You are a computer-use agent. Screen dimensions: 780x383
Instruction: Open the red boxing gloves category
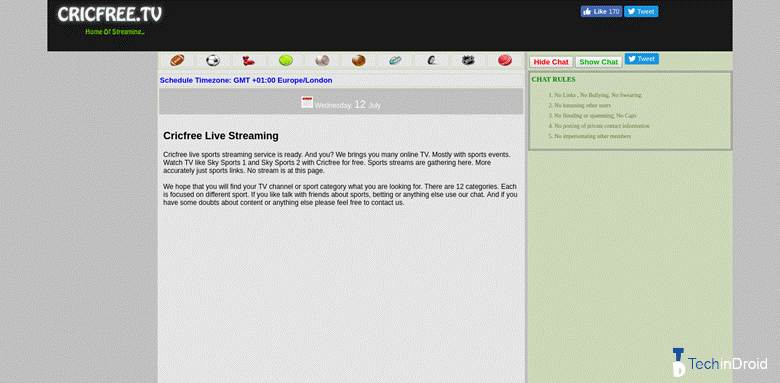248,61
